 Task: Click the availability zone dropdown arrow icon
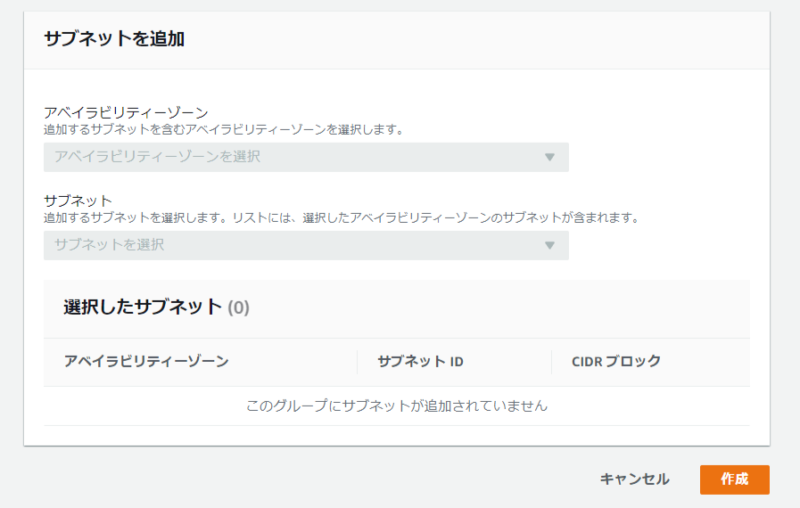point(549,157)
